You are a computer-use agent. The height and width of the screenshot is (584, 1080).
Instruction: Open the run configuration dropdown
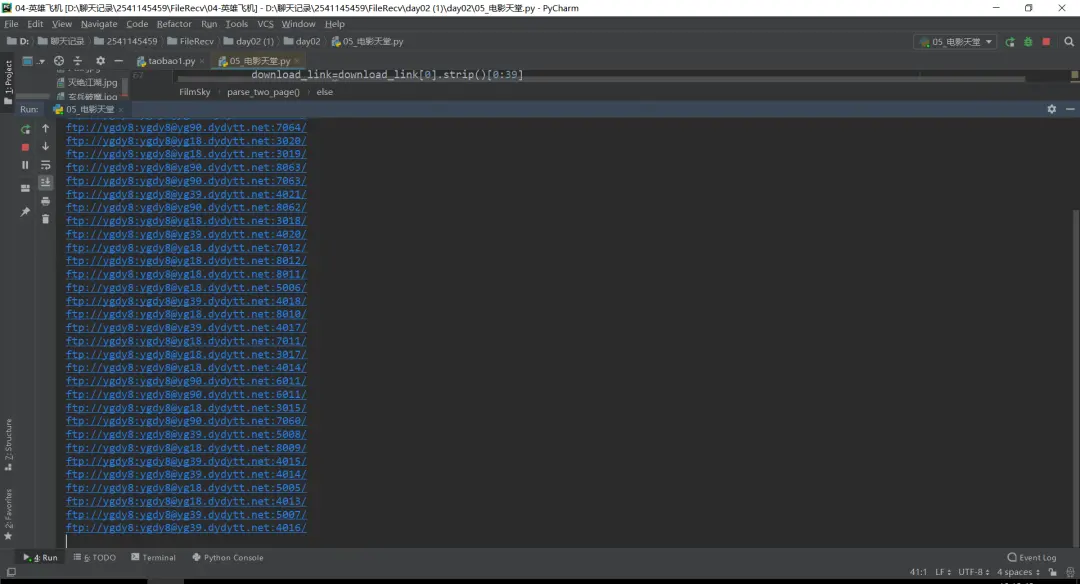click(x=955, y=41)
